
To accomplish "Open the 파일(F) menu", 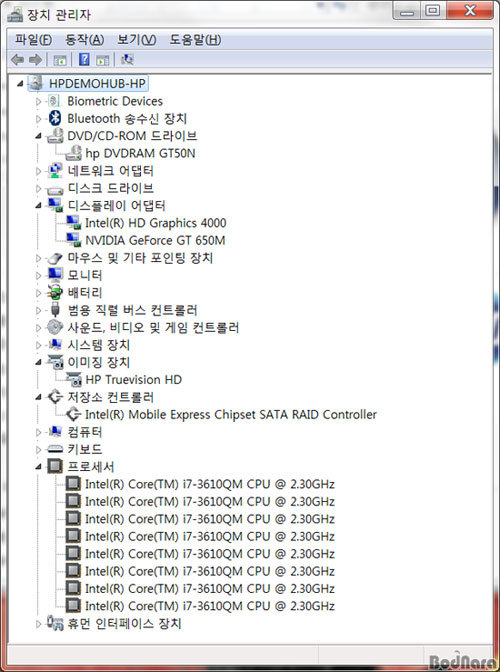I will (33, 40).
